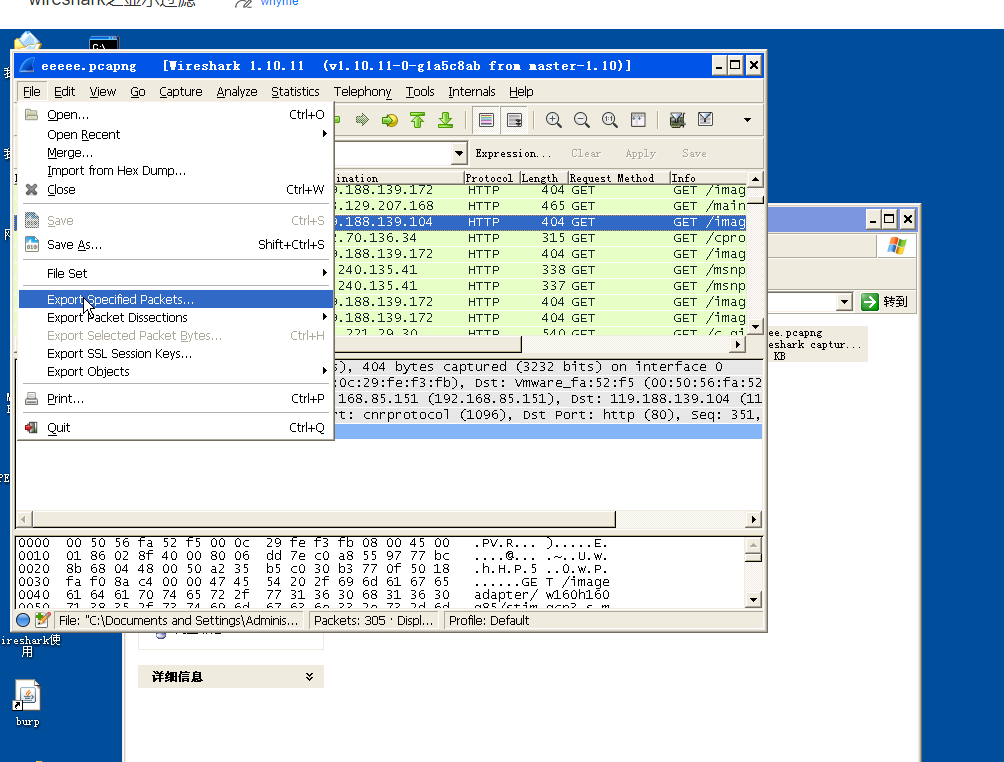Zoom out using the magnifier minus icon
The height and width of the screenshot is (762, 1004).
581,120
